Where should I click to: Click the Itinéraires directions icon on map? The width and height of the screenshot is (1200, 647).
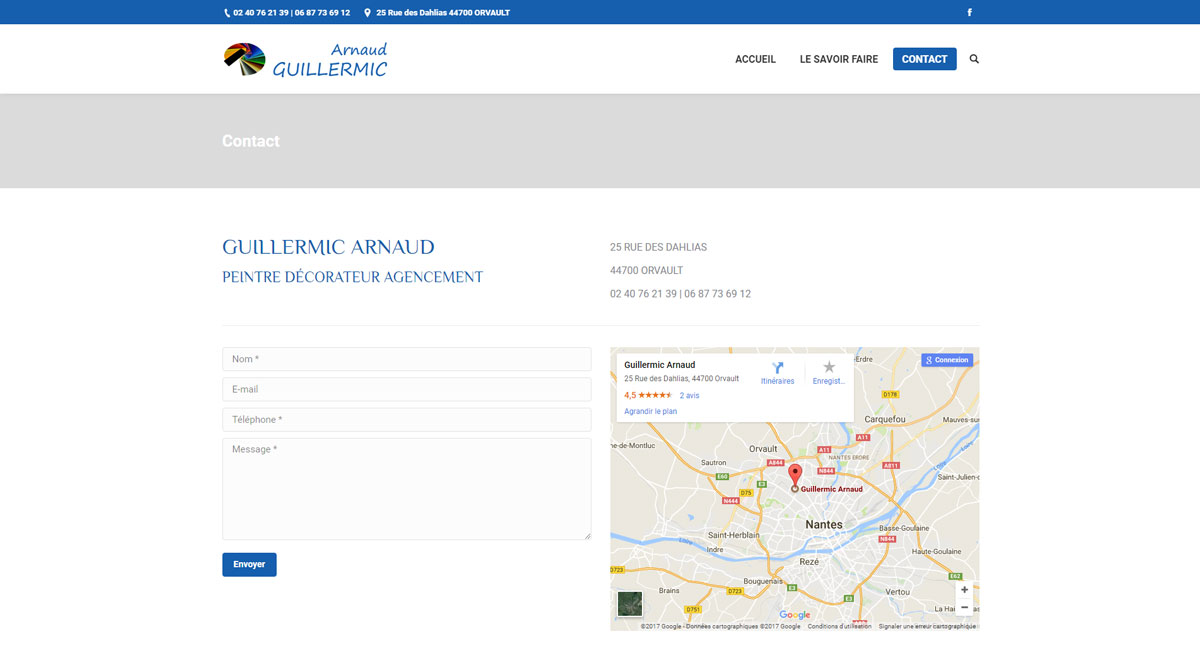tap(777, 369)
